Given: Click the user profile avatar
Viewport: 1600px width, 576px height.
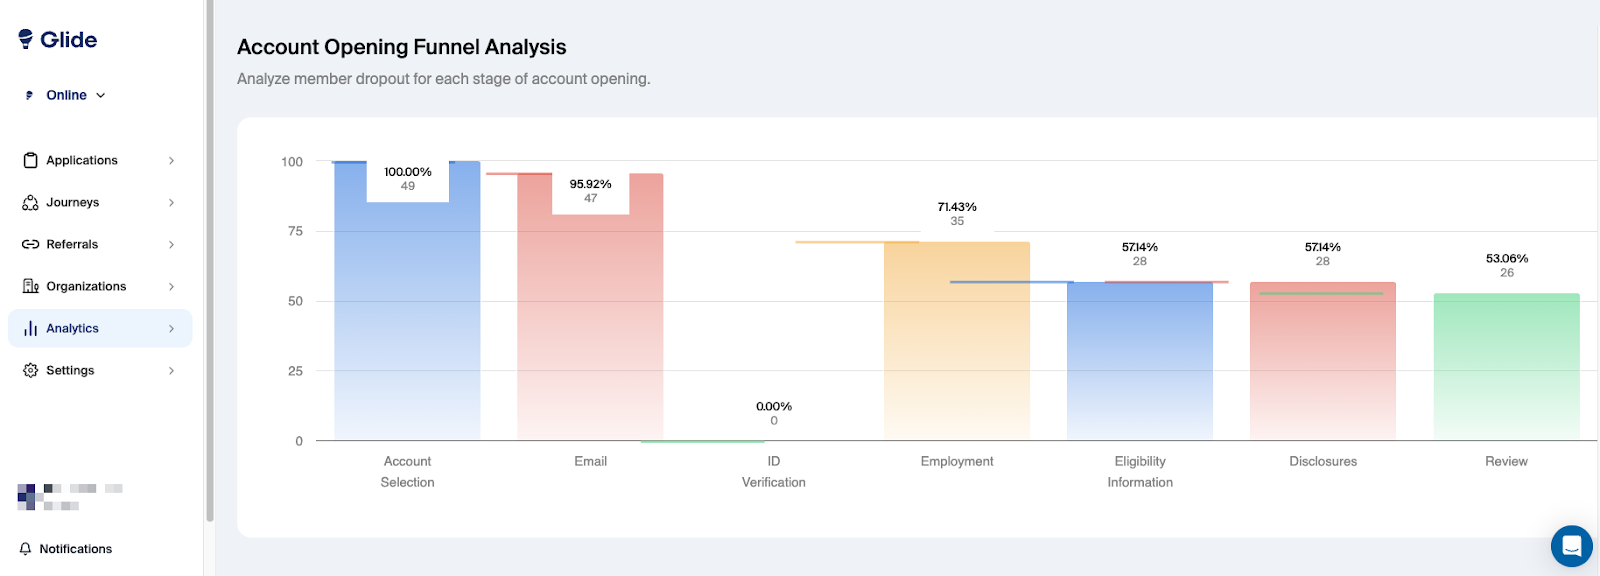Looking at the screenshot, I should (31, 496).
